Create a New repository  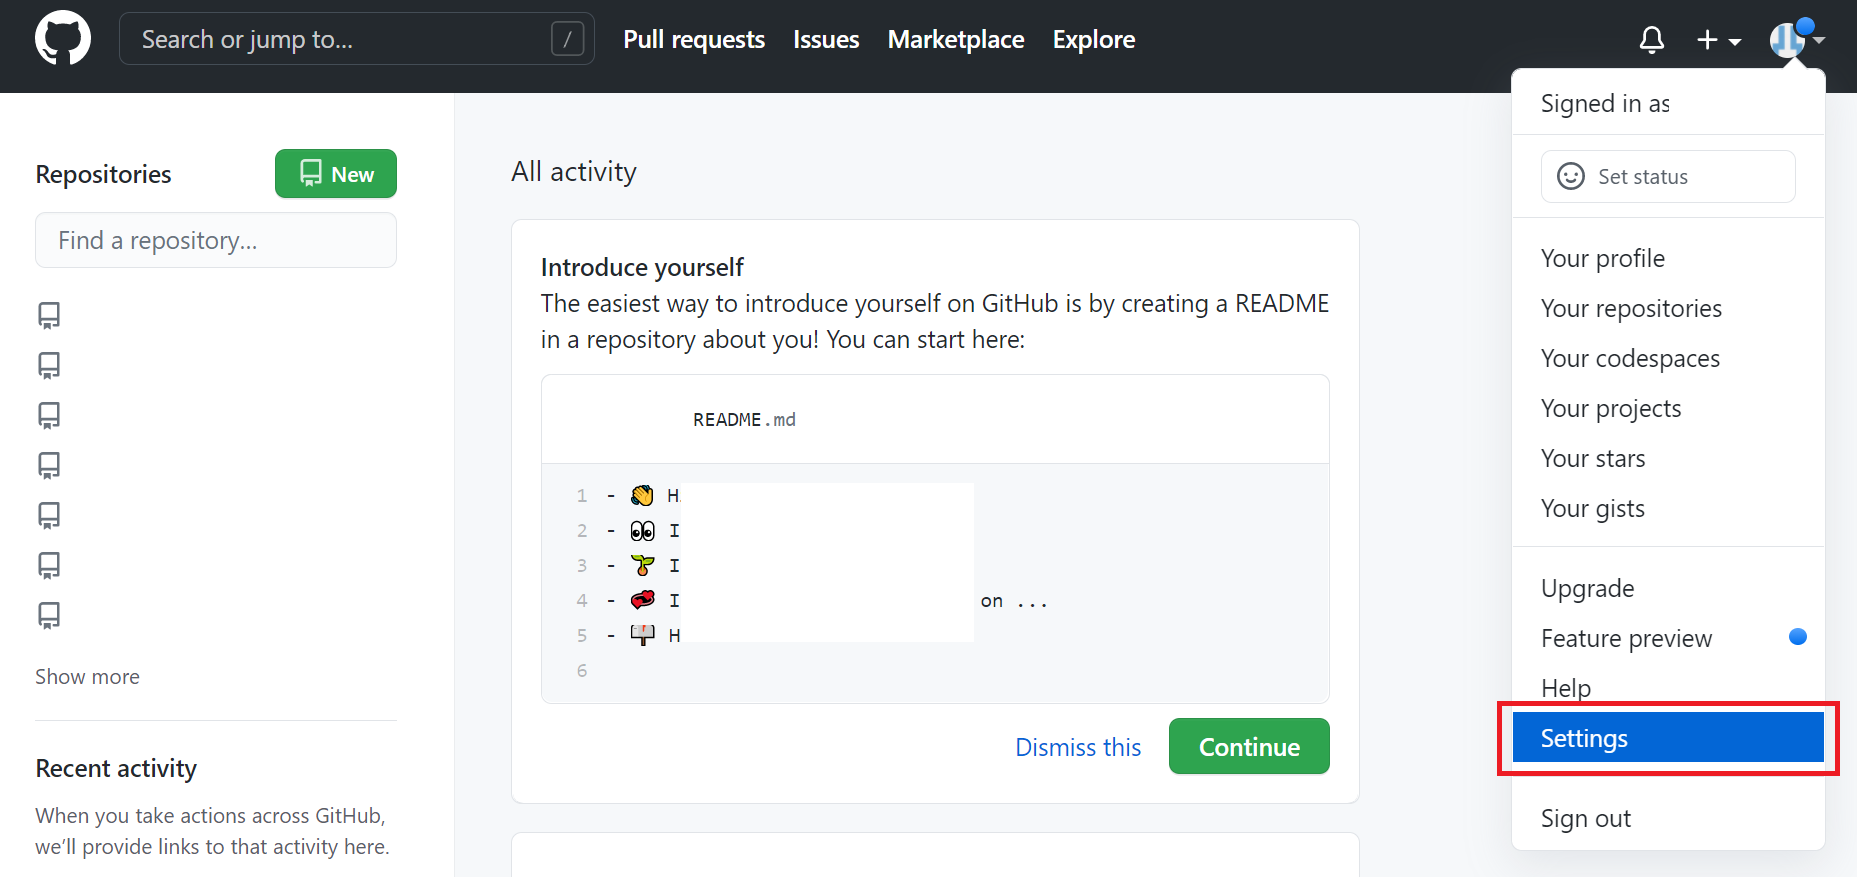pyautogui.click(x=336, y=174)
